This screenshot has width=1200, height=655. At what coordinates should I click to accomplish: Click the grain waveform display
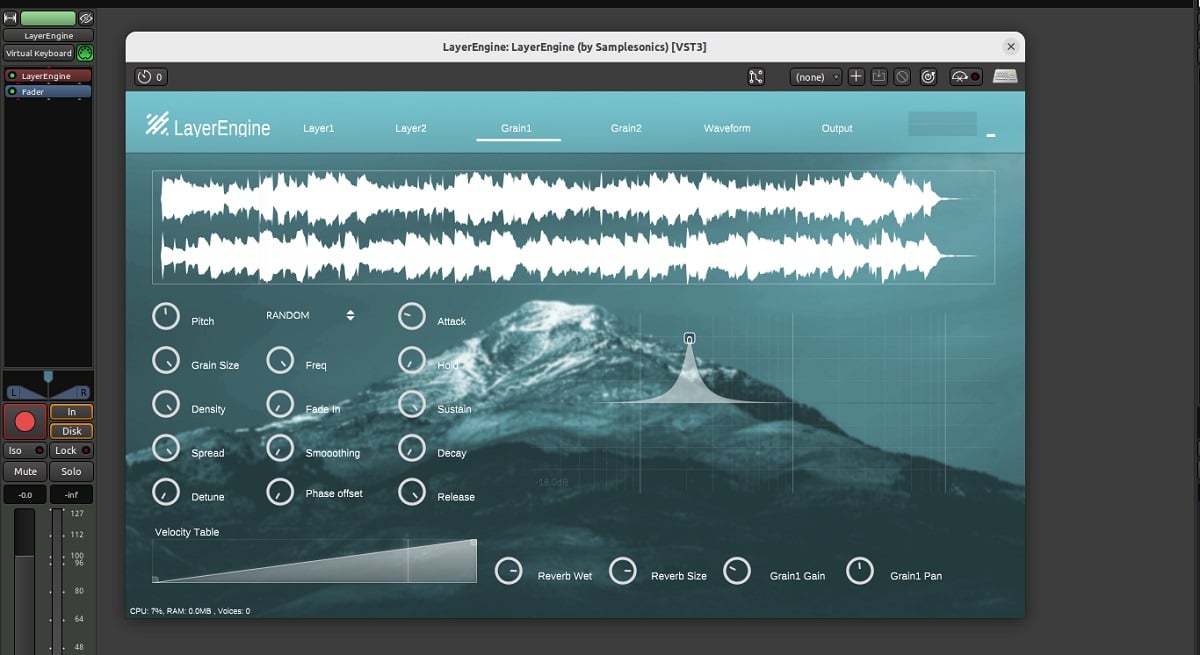pyautogui.click(x=573, y=227)
